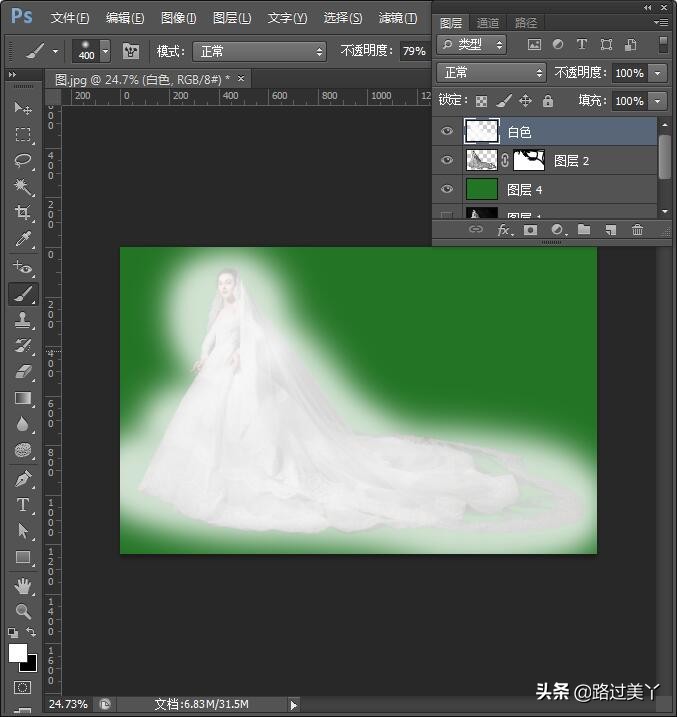Lock image pixels

pyautogui.click(x=503, y=101)
